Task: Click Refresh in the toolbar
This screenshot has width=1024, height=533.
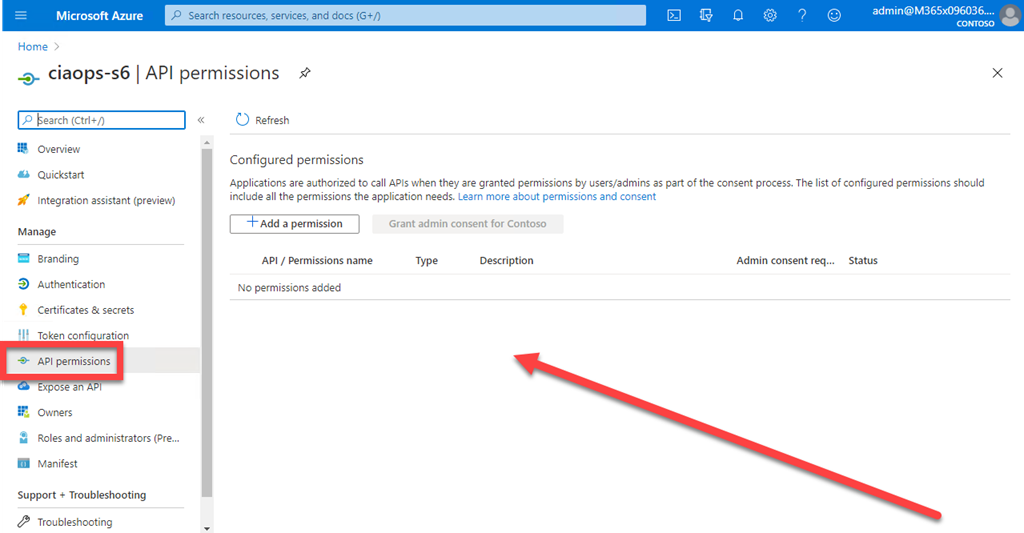Action: click(x=262, y=120)
